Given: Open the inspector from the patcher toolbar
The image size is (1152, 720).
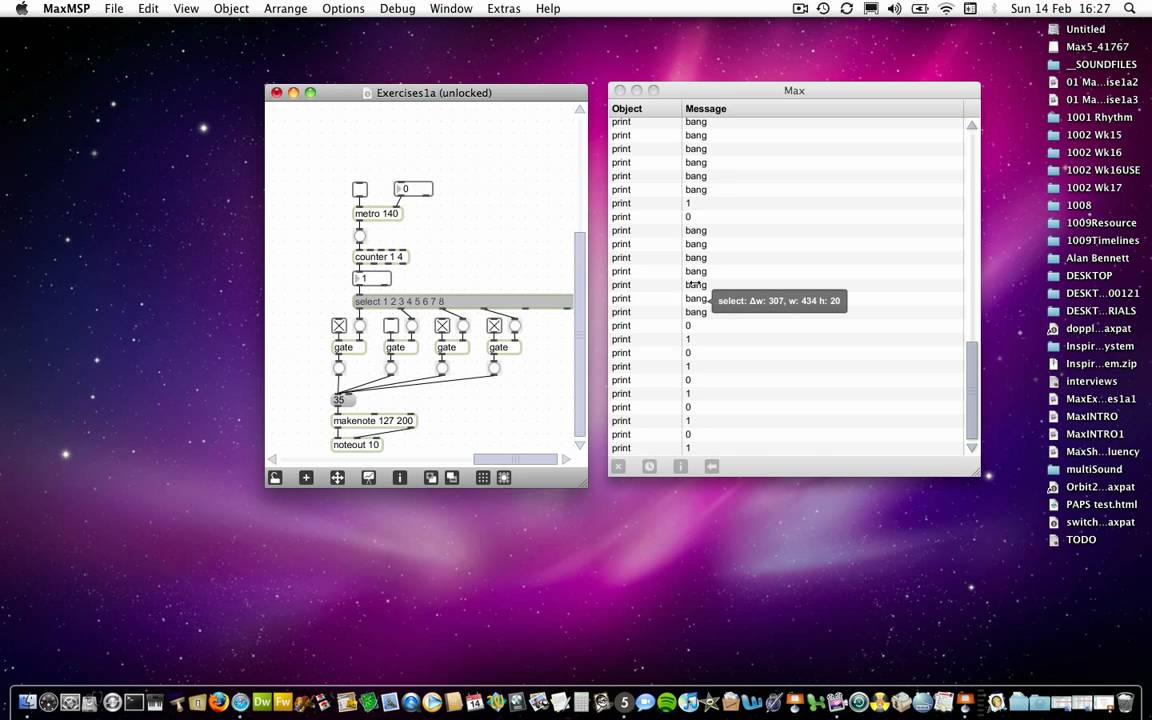Looking at the screenshot, I should (400, 478).
